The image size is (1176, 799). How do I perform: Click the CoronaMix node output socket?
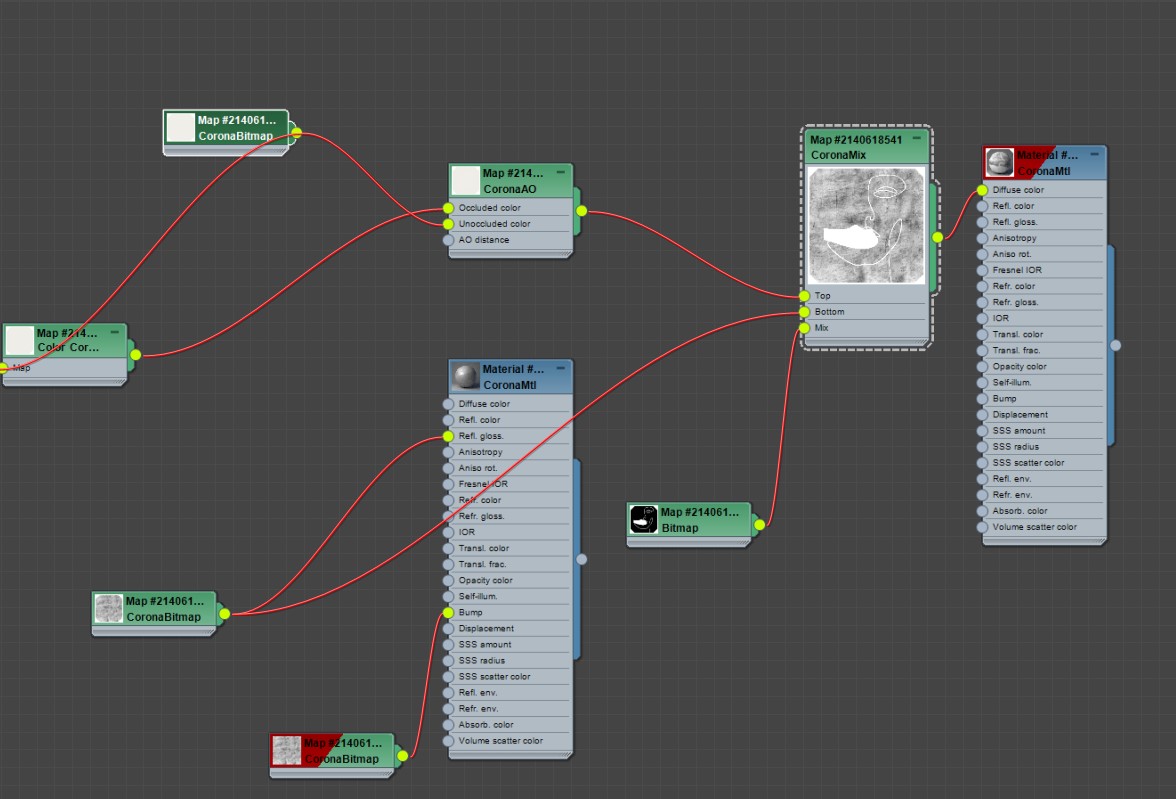(x=938, y=237)
